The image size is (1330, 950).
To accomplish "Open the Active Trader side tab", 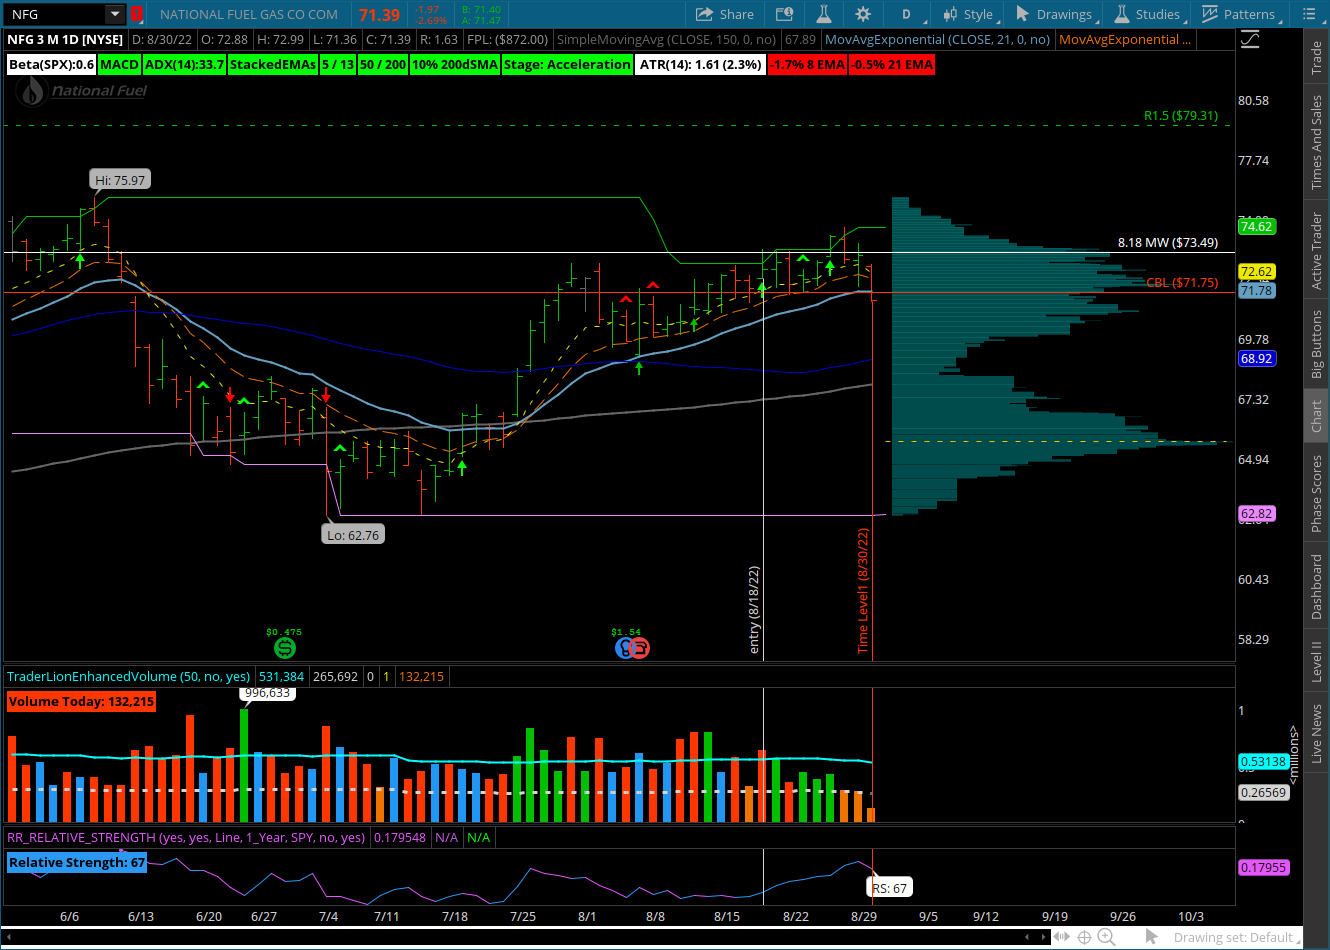I will point(1317,250).
